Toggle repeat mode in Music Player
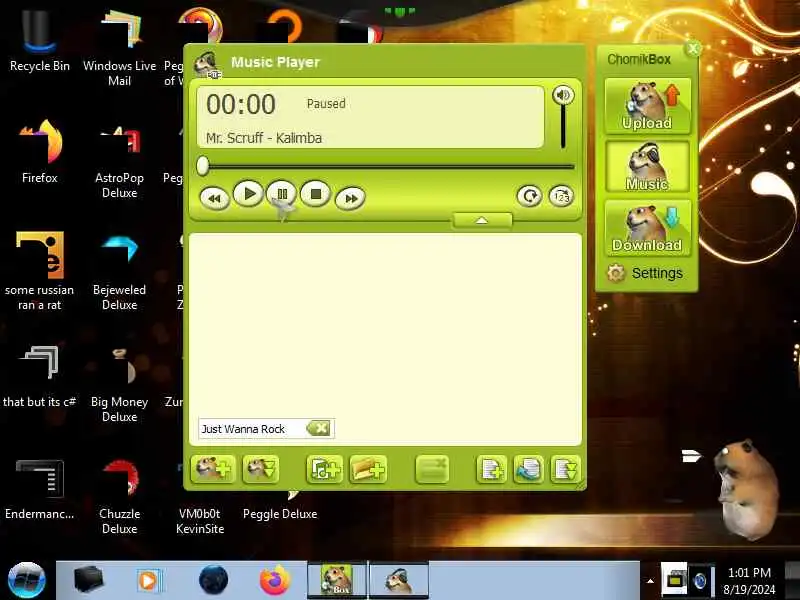 529,196
